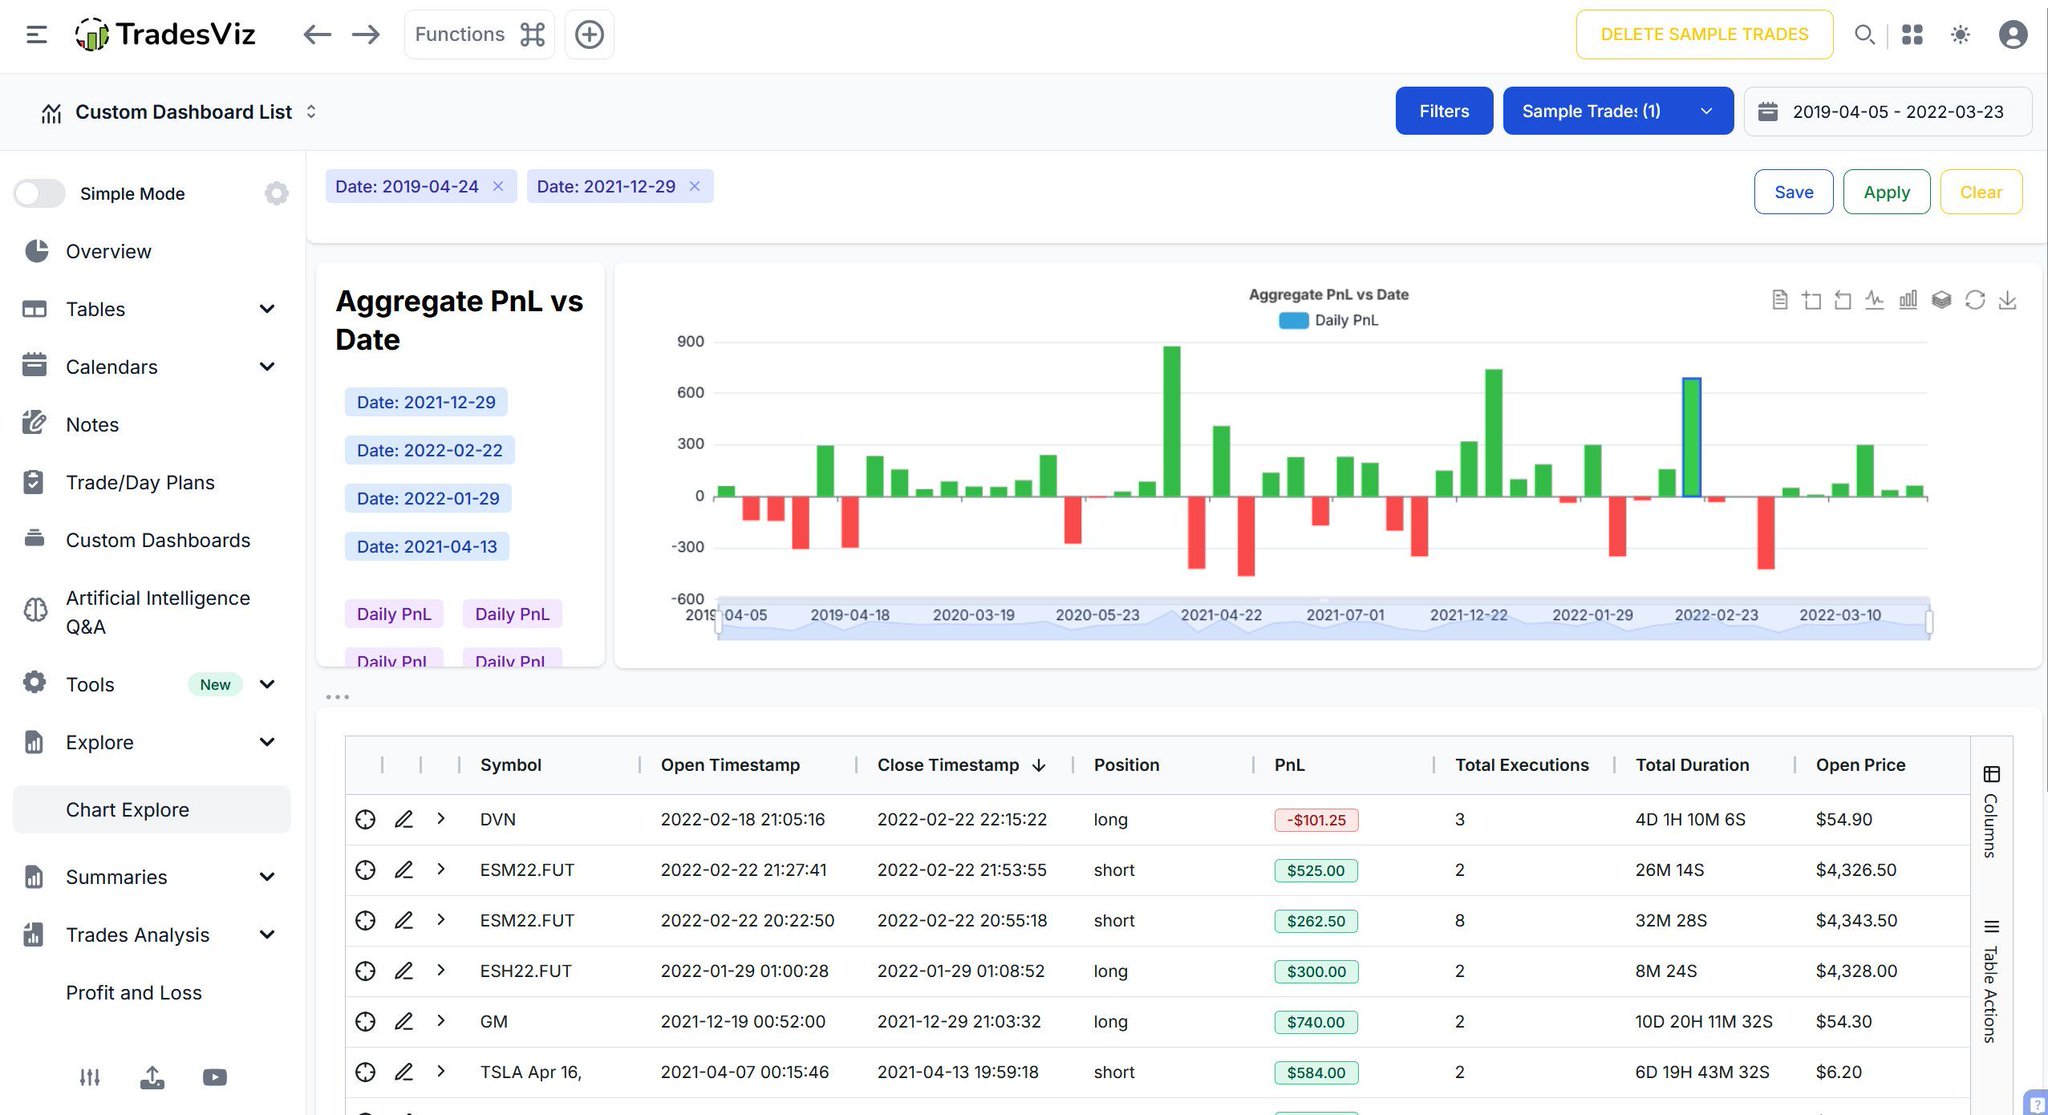Screen dimensions: 2048x1115
Task: Click the chart download/save image icon
Action: [x=2007, y=300]
